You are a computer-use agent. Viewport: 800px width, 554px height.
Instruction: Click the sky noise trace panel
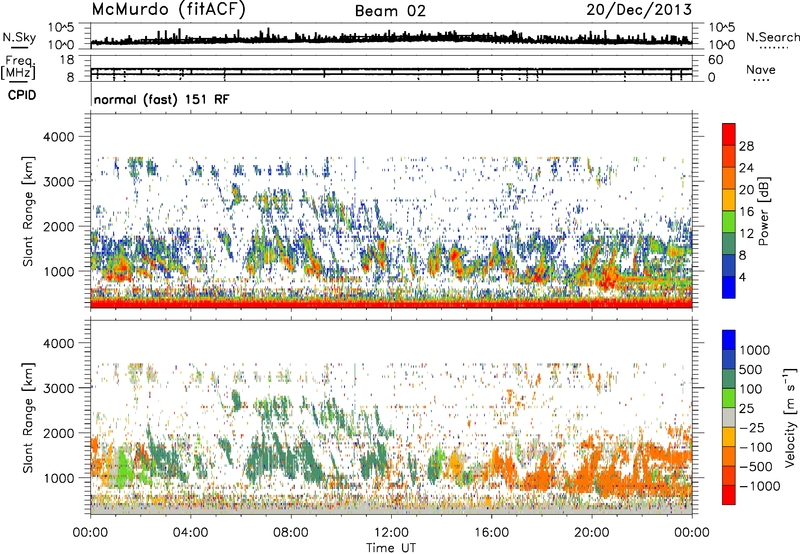391,36
